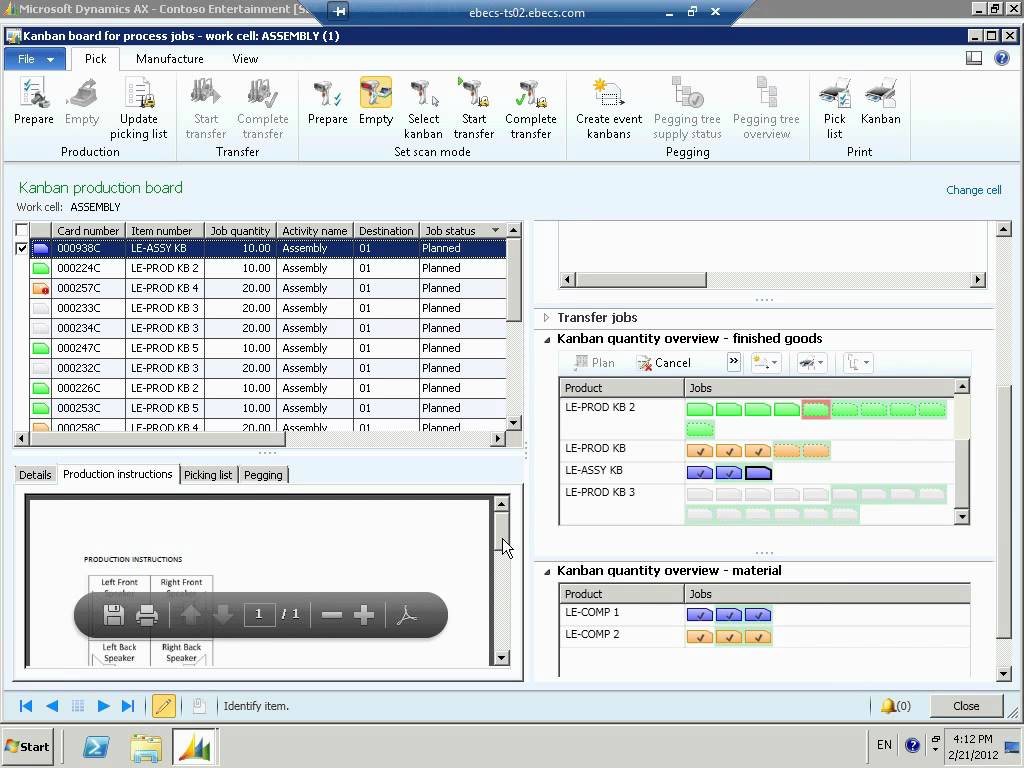The height and width of the screenshot is (768, 1024).
Task: Click the Change cell link
Action: tap(974, 190)
